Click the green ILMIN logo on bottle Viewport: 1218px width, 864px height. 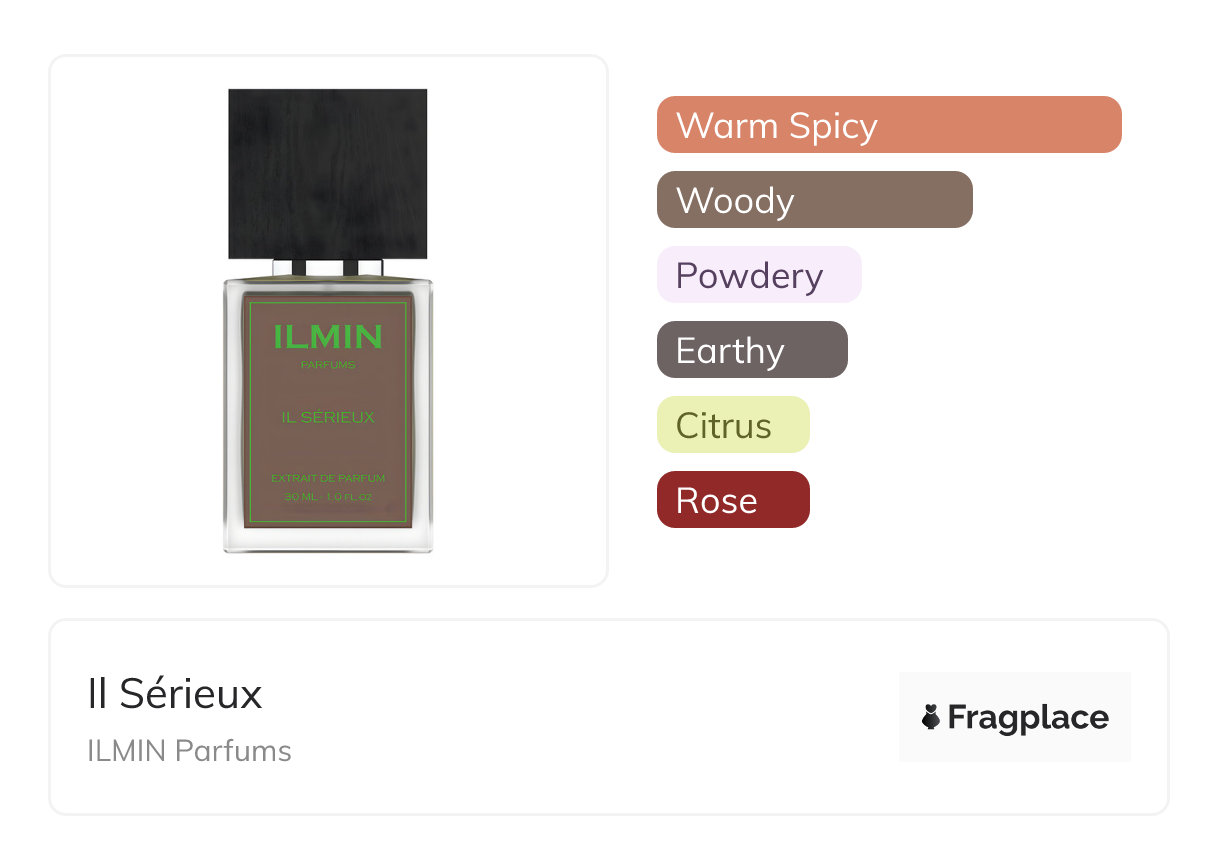327,337
